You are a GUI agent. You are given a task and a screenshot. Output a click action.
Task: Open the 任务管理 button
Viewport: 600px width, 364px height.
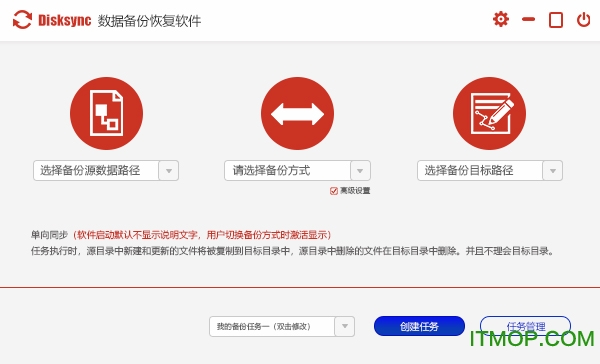point(525,326)
